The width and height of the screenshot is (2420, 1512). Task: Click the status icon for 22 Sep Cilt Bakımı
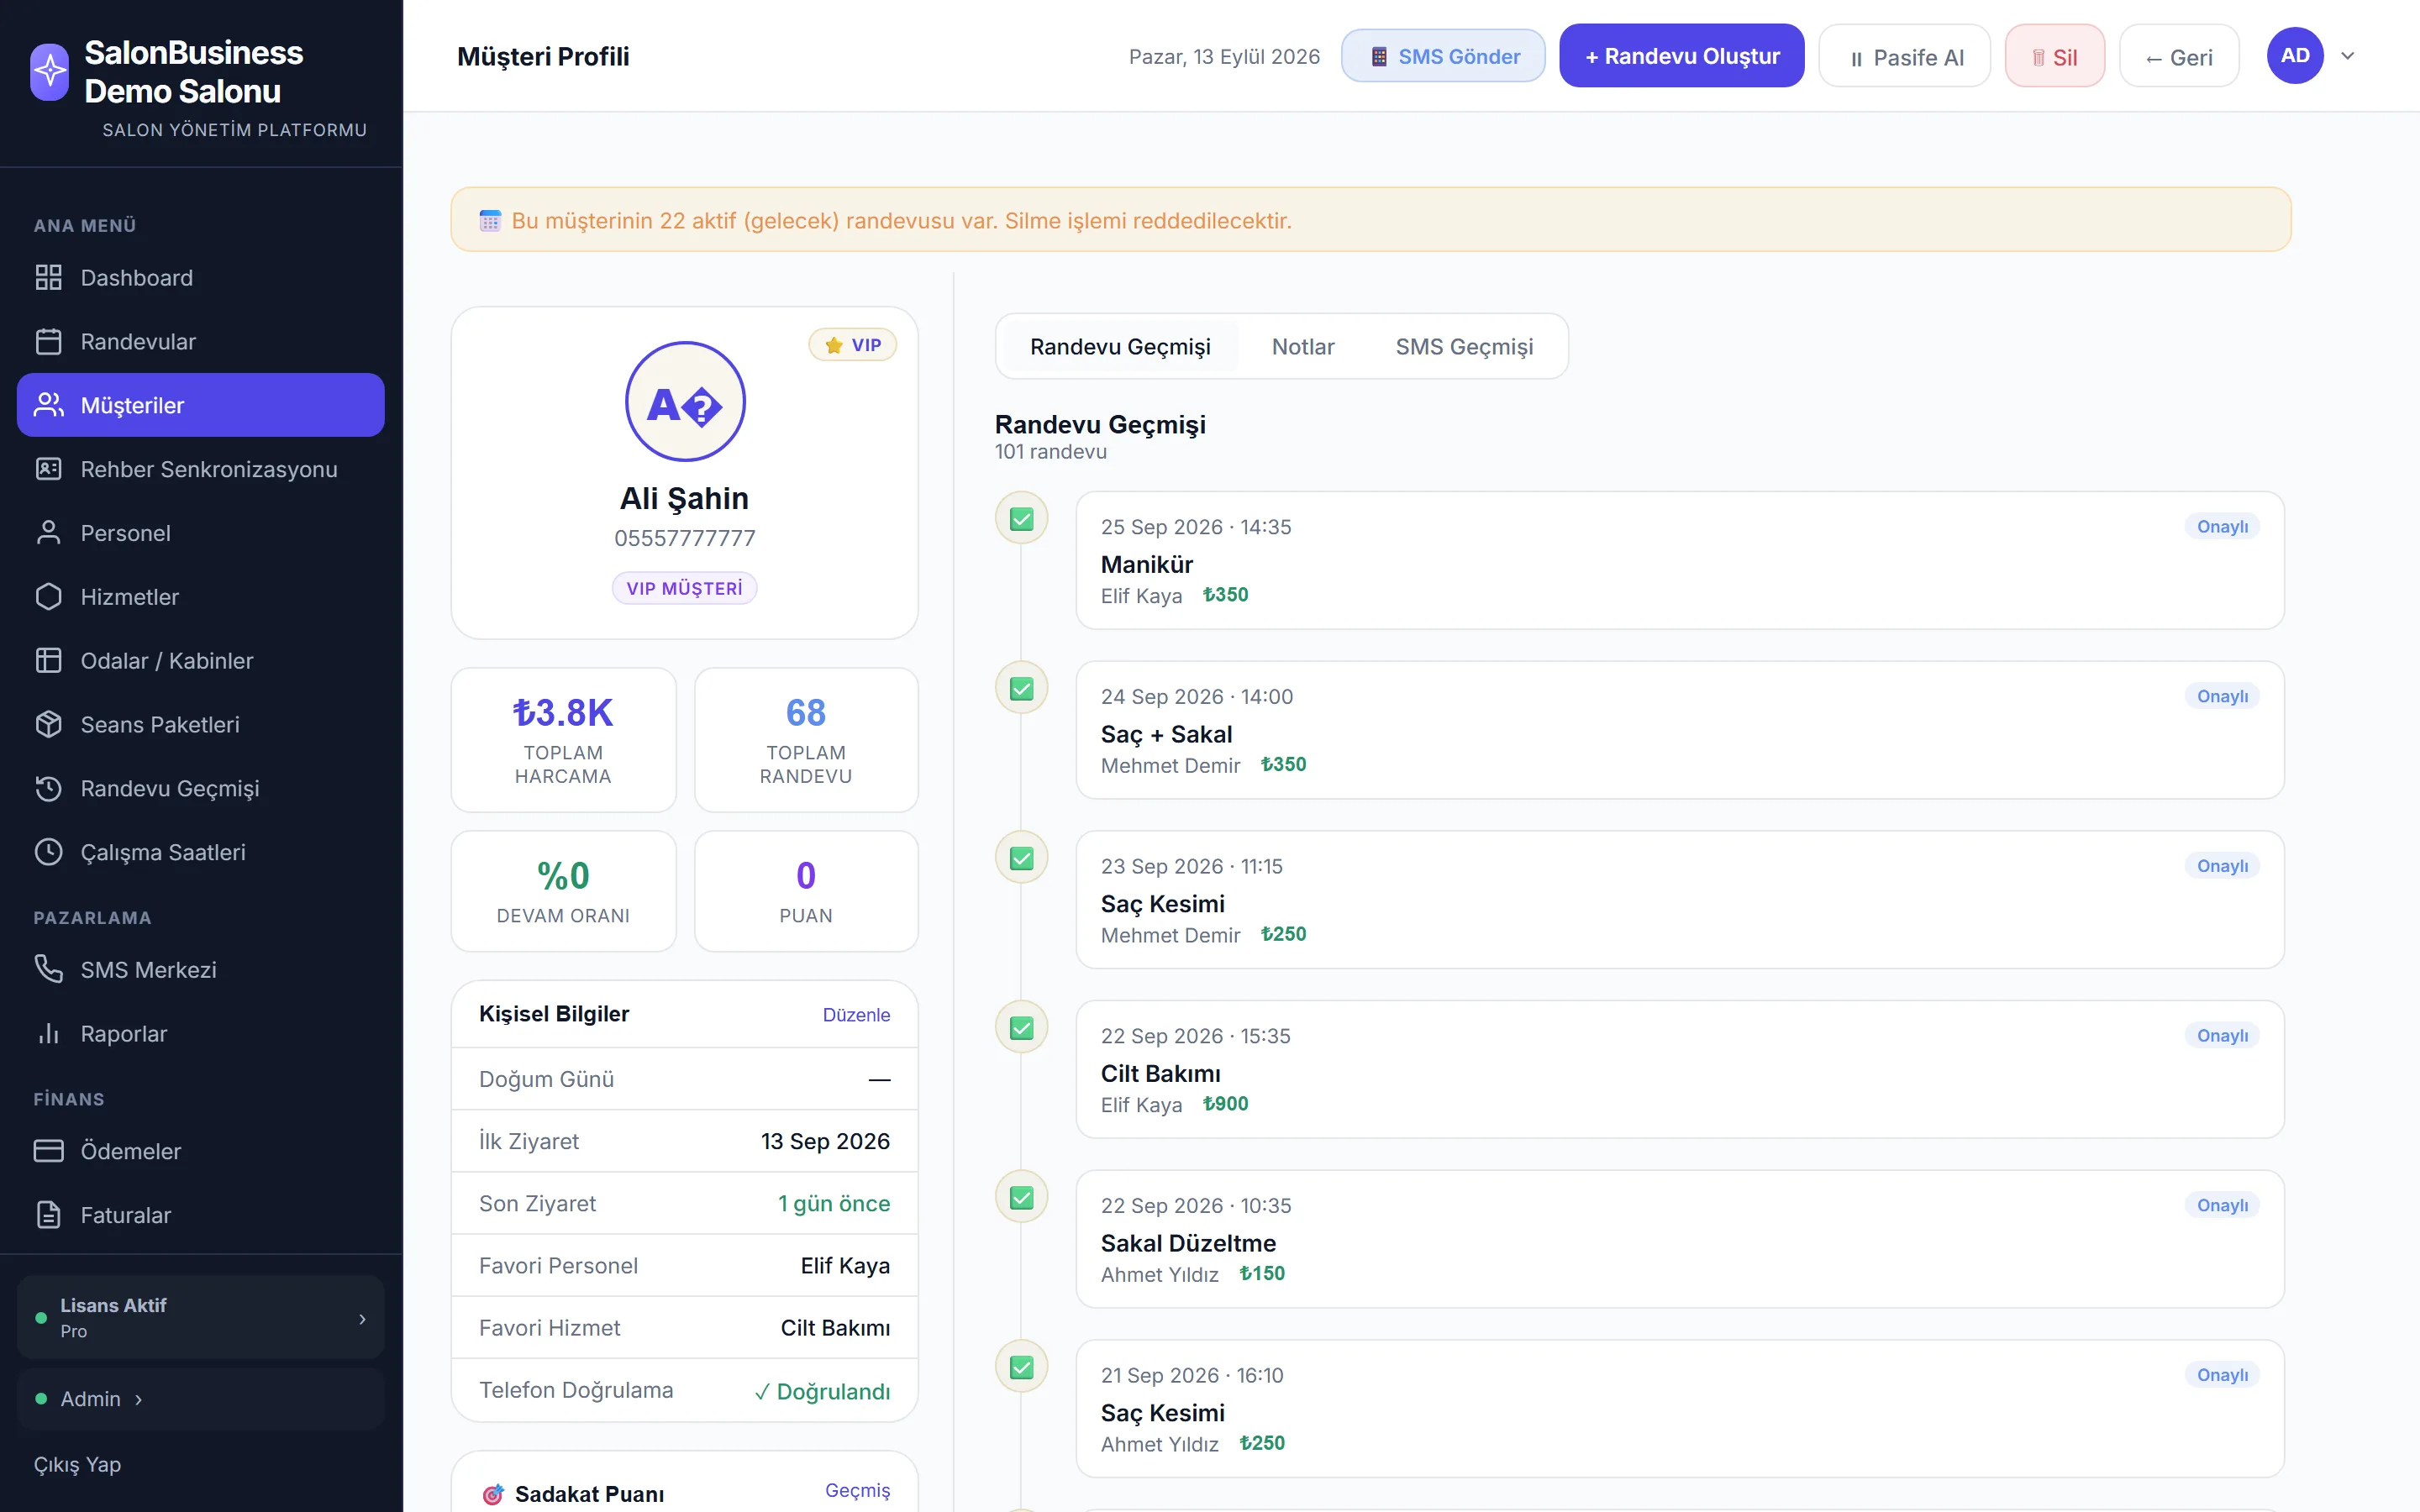[1021, 1028]
